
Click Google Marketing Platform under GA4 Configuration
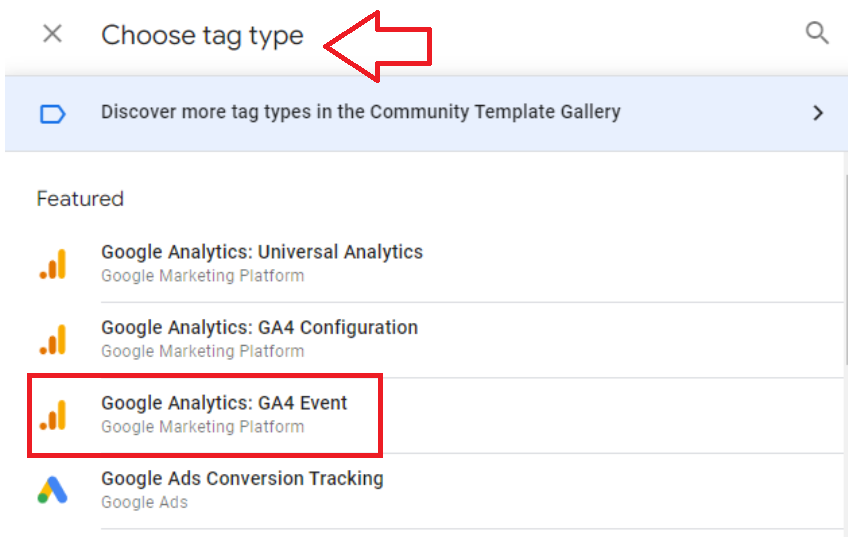tap(202, 351)
